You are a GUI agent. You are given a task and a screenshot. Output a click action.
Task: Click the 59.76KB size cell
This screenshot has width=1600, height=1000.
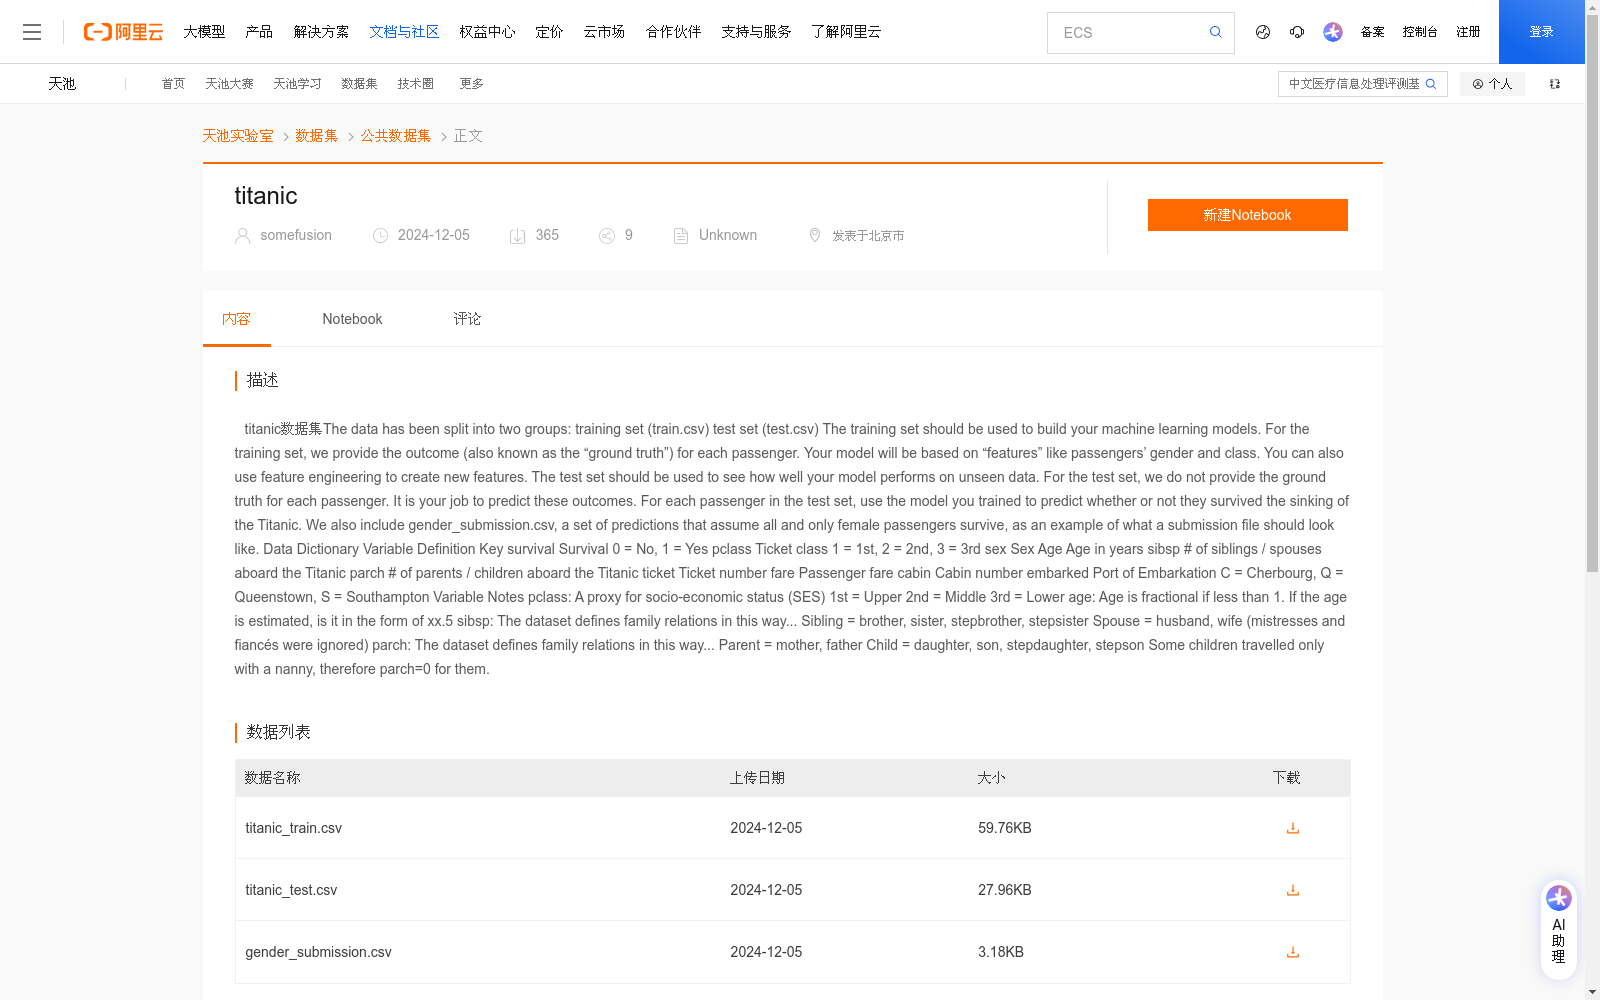point(1005,828)
